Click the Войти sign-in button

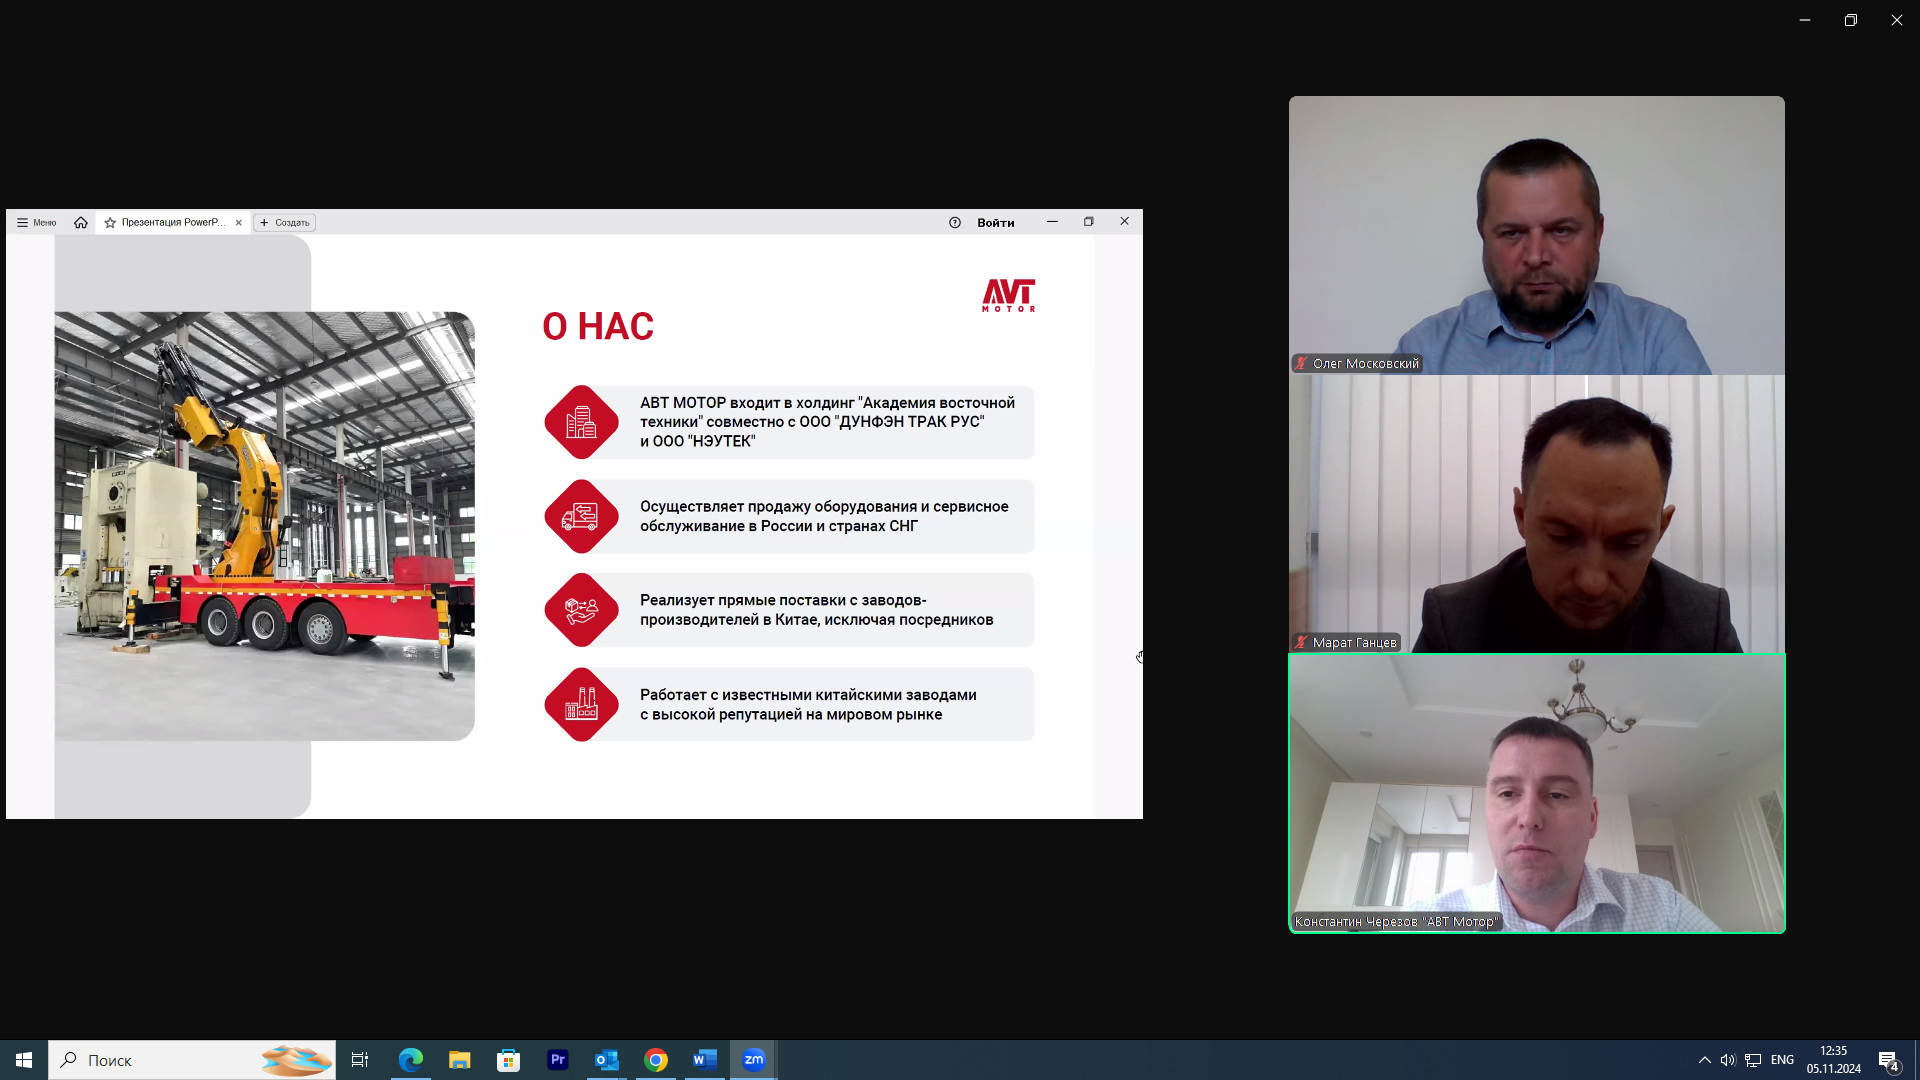tap(995, 222)
